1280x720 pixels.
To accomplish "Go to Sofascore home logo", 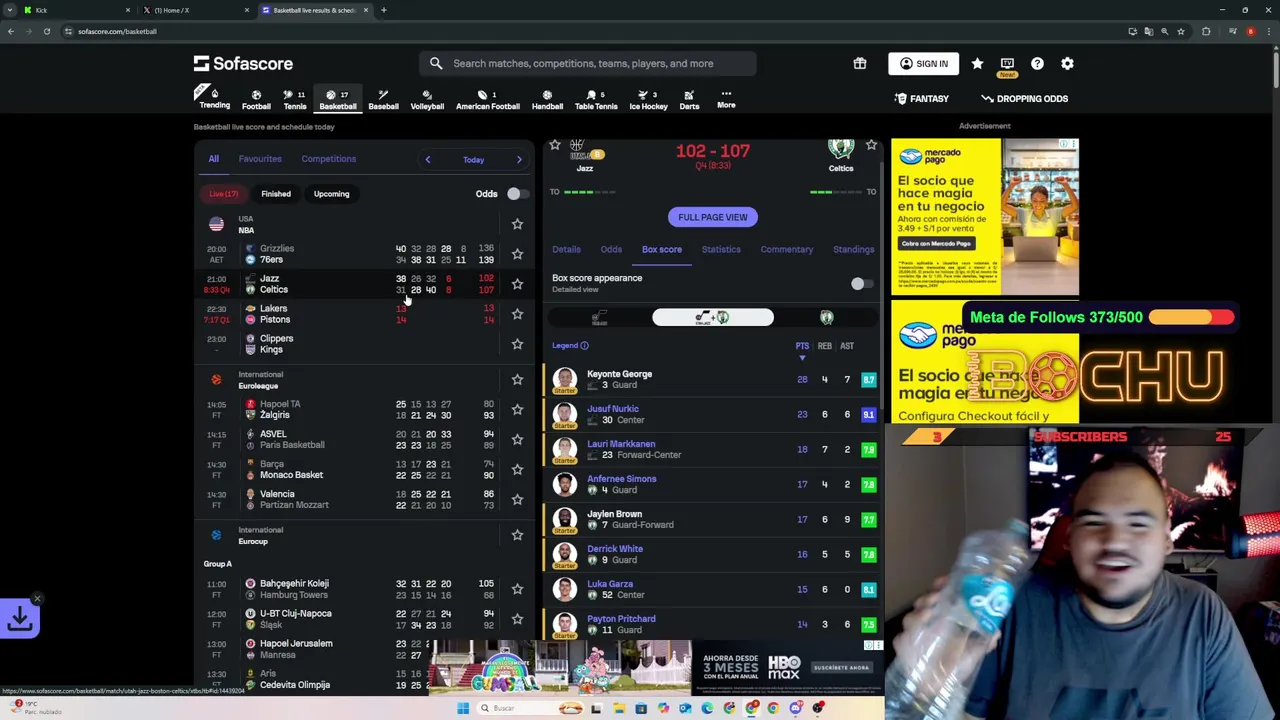I will 243,63.
